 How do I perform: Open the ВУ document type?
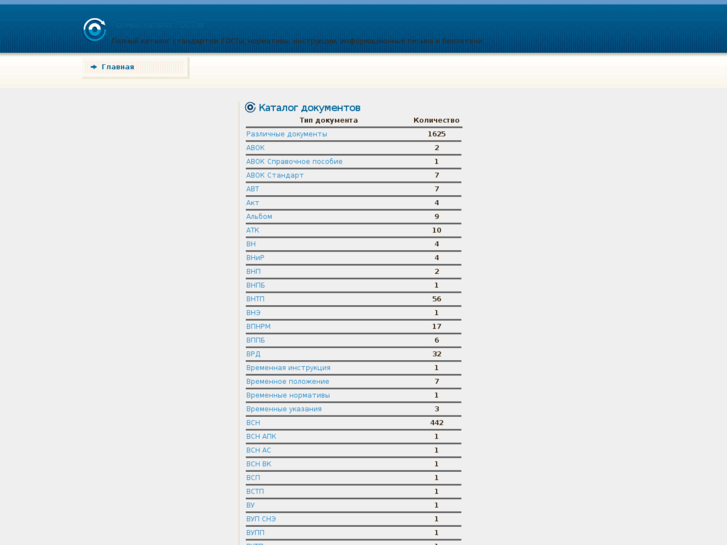click(250, 506)
